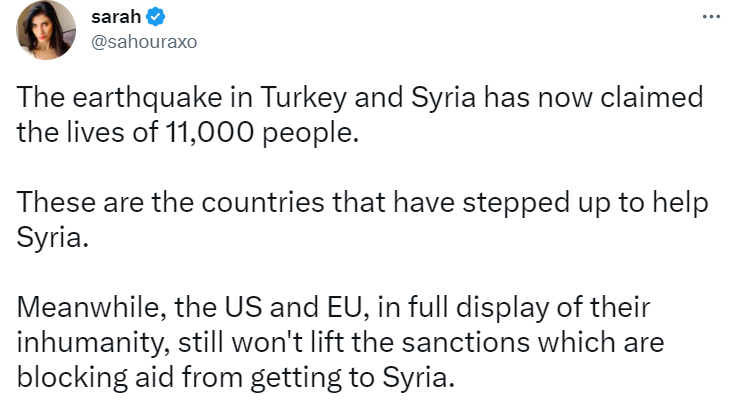This screenshot has height=402, width=743.
Task: Open the three-dot more options menu
Action: (x=711, y=17)
